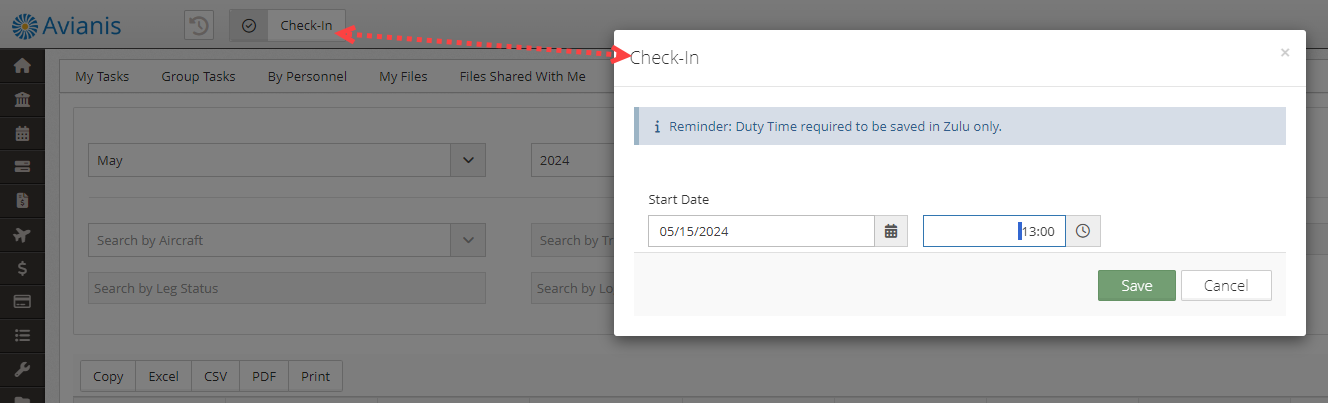Open the dollar sign sidebar icon
The width and height of the screenshot is (1328, 403).
22,267
